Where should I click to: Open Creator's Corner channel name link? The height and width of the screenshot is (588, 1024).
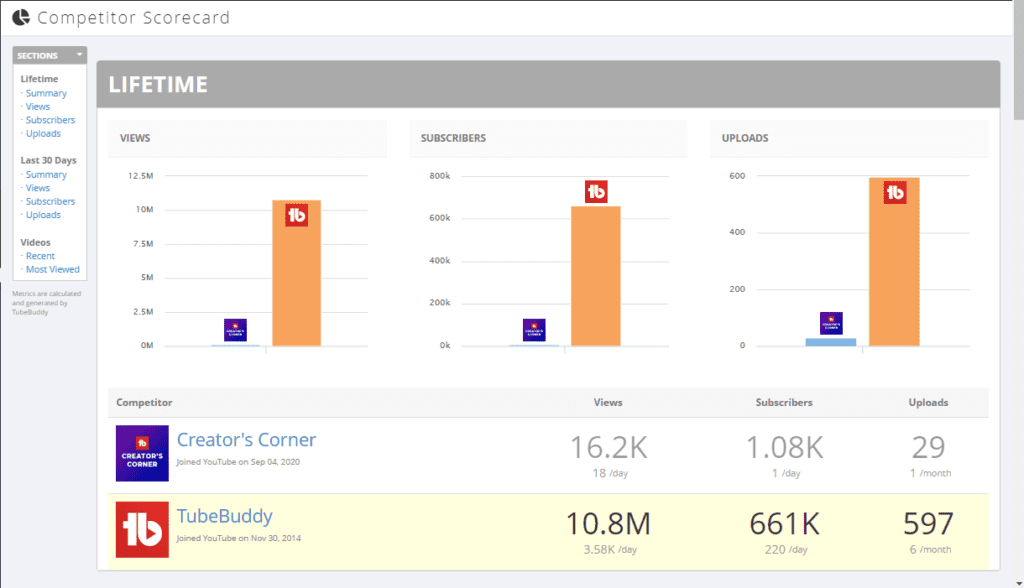[x=246, y=440]
